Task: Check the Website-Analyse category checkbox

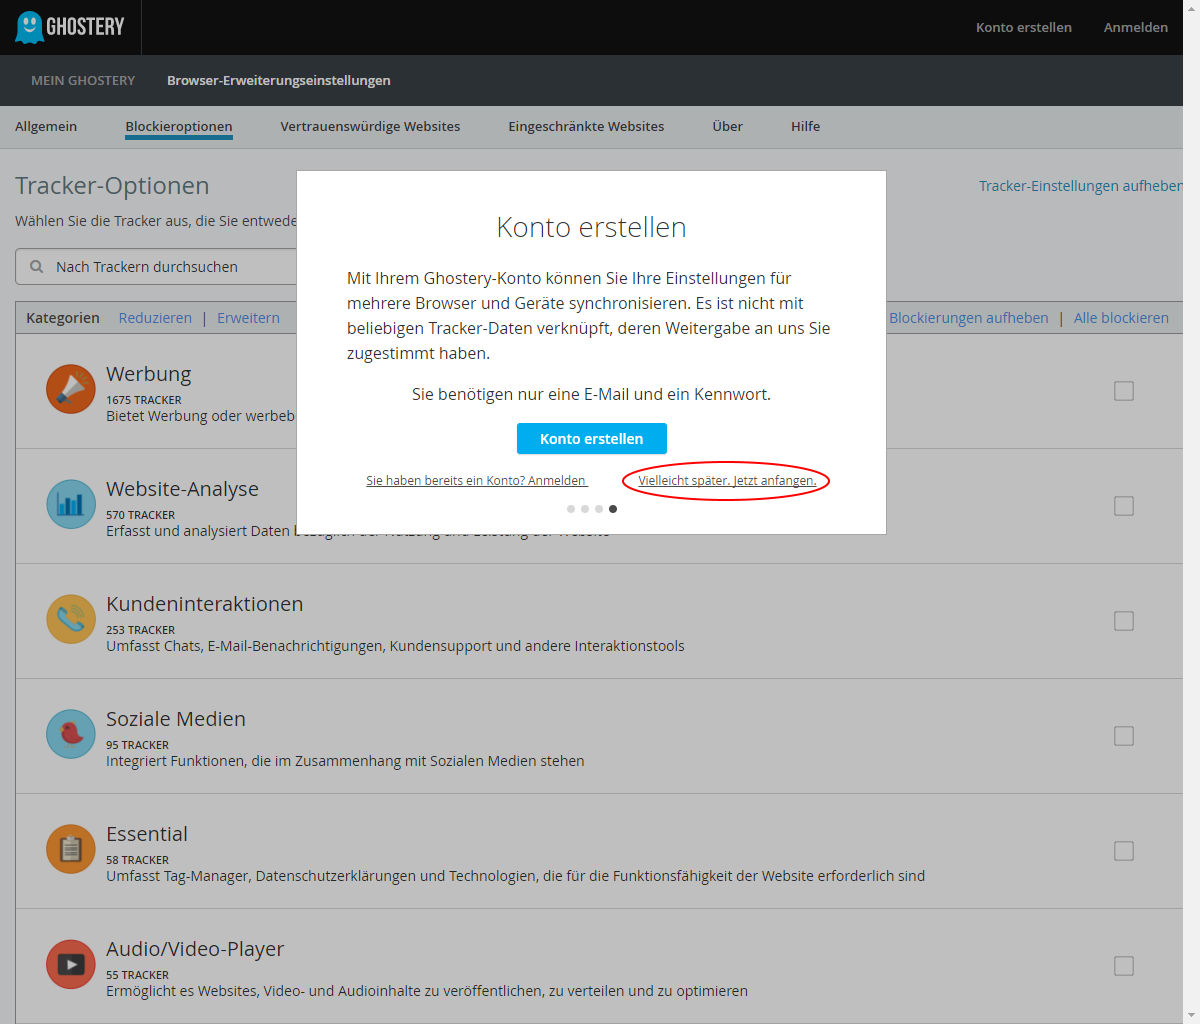Action: 1124,506
